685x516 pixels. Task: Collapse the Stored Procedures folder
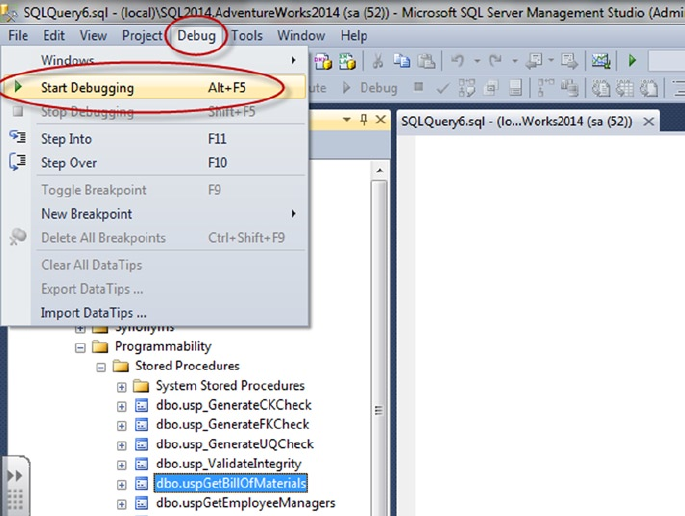(101, 367)
